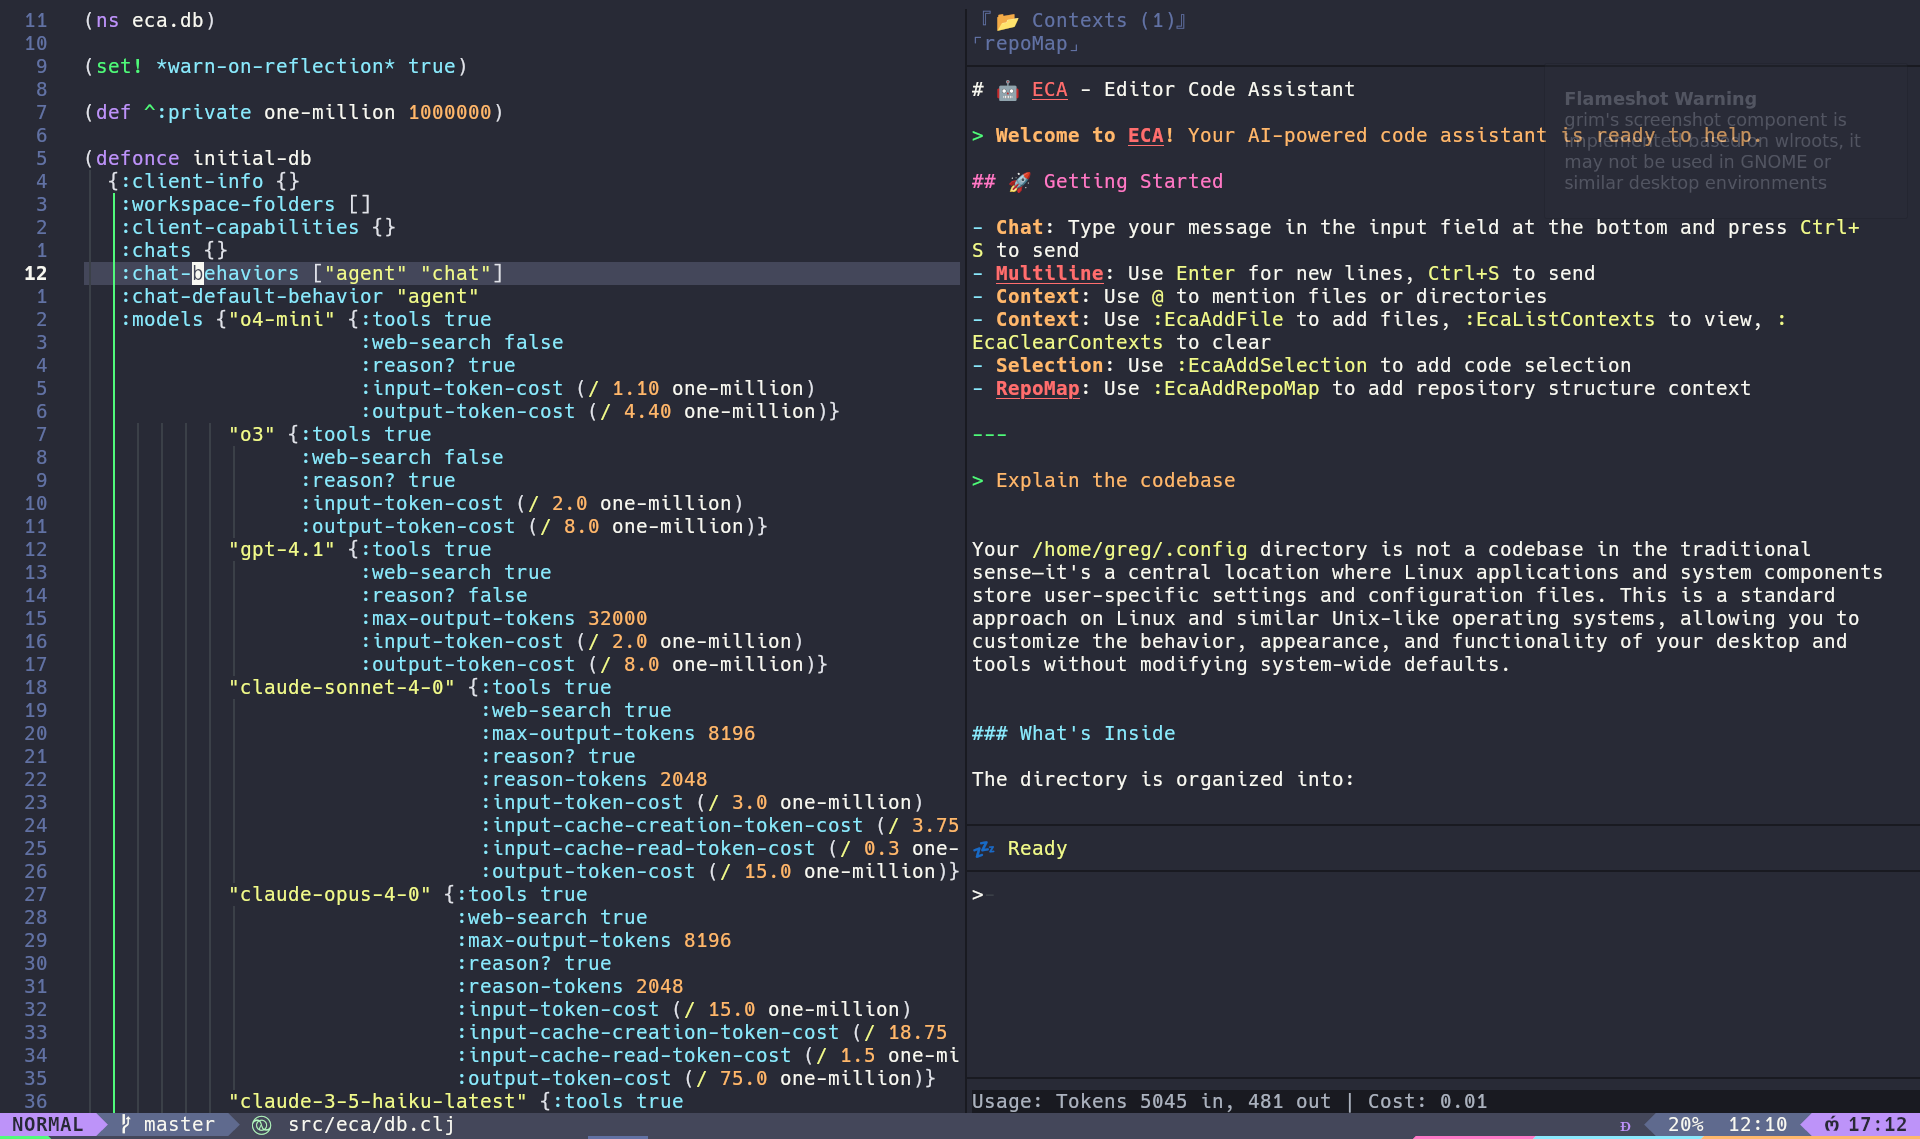Dismiss the Flameshot Warning notification

coord(1660,98)
